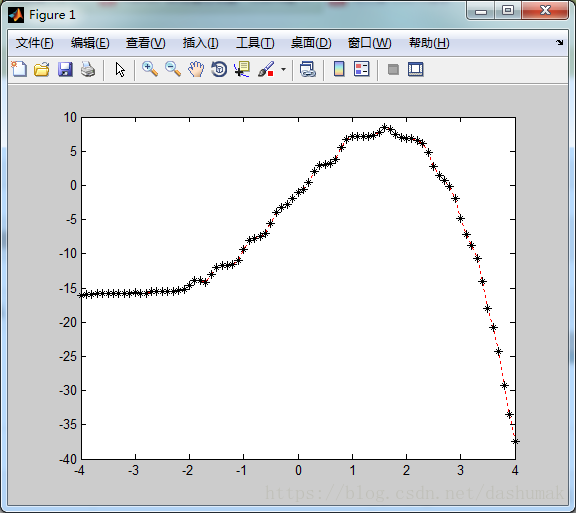Image resolution: width=576 pixels, height=513 pixels.
Task: Open the 插入(I) menu
Action: (x=201, y=43)
